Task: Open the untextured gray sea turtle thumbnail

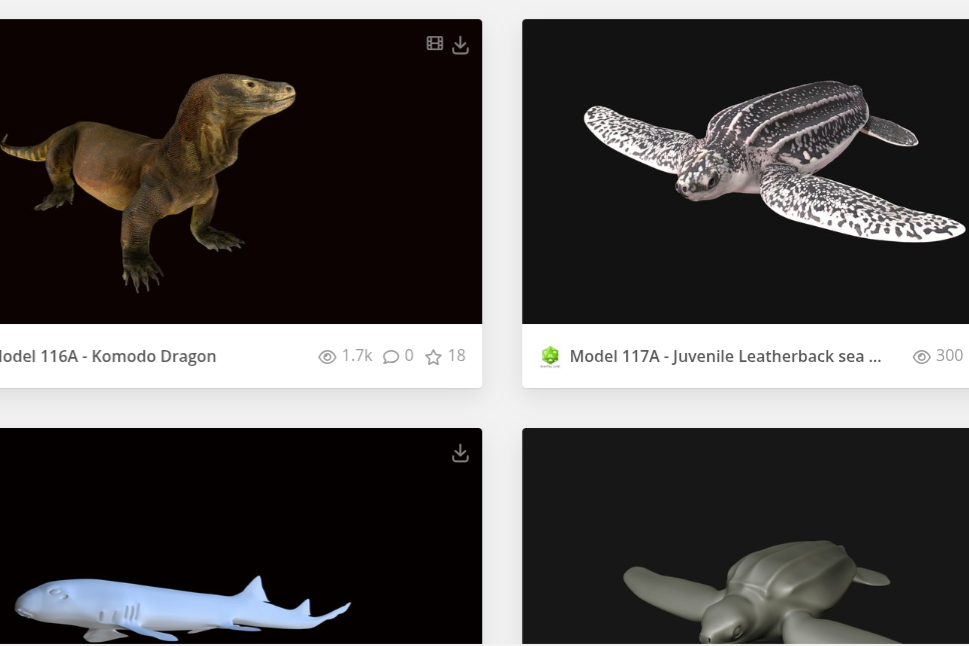Action: pyautogui.click(x=745, y=536)
